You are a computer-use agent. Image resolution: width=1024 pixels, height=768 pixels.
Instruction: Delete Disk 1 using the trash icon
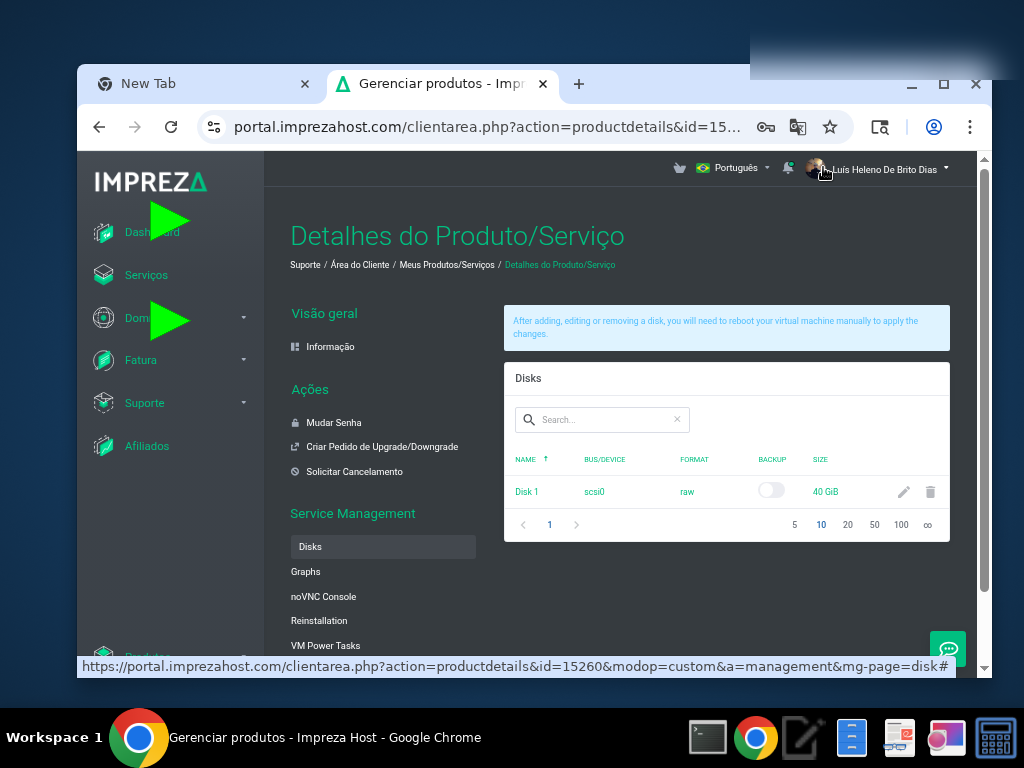[x=931, y=492]
